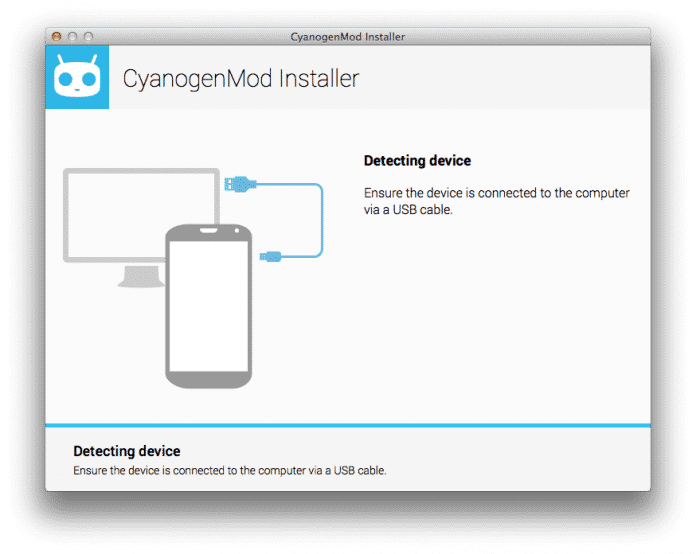696x554 pixels.
Task: Click the monitor stand base
Action: coord(140,281)
